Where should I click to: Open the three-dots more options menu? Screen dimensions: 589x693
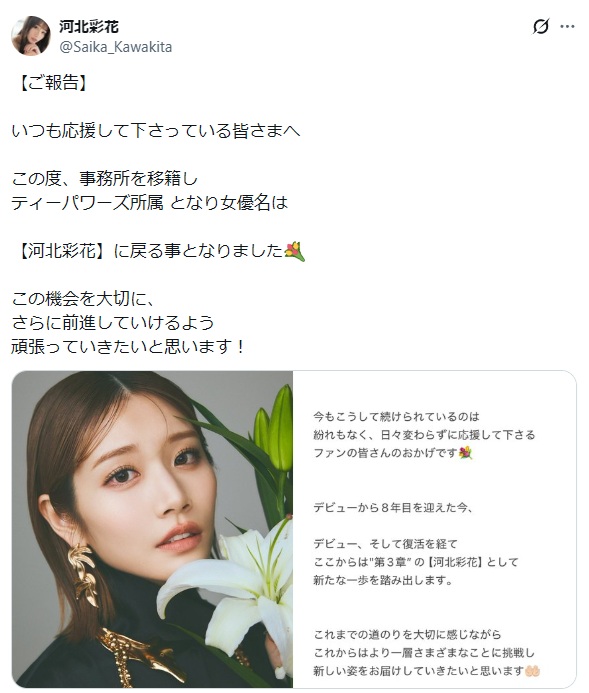click(x=567, y=27)
